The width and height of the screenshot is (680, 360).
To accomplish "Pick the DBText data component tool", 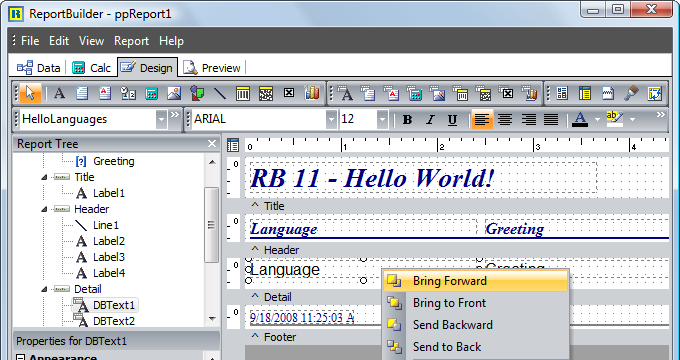I will 346,93.
